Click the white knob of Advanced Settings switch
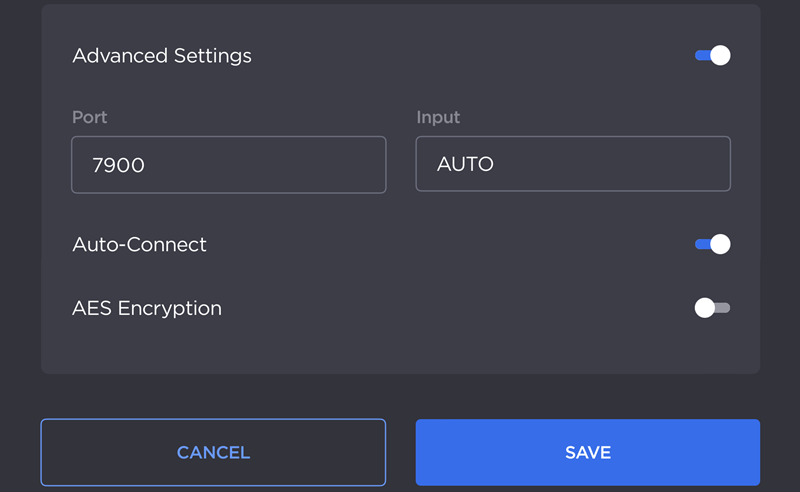The image size is (800, 492). 720,55
